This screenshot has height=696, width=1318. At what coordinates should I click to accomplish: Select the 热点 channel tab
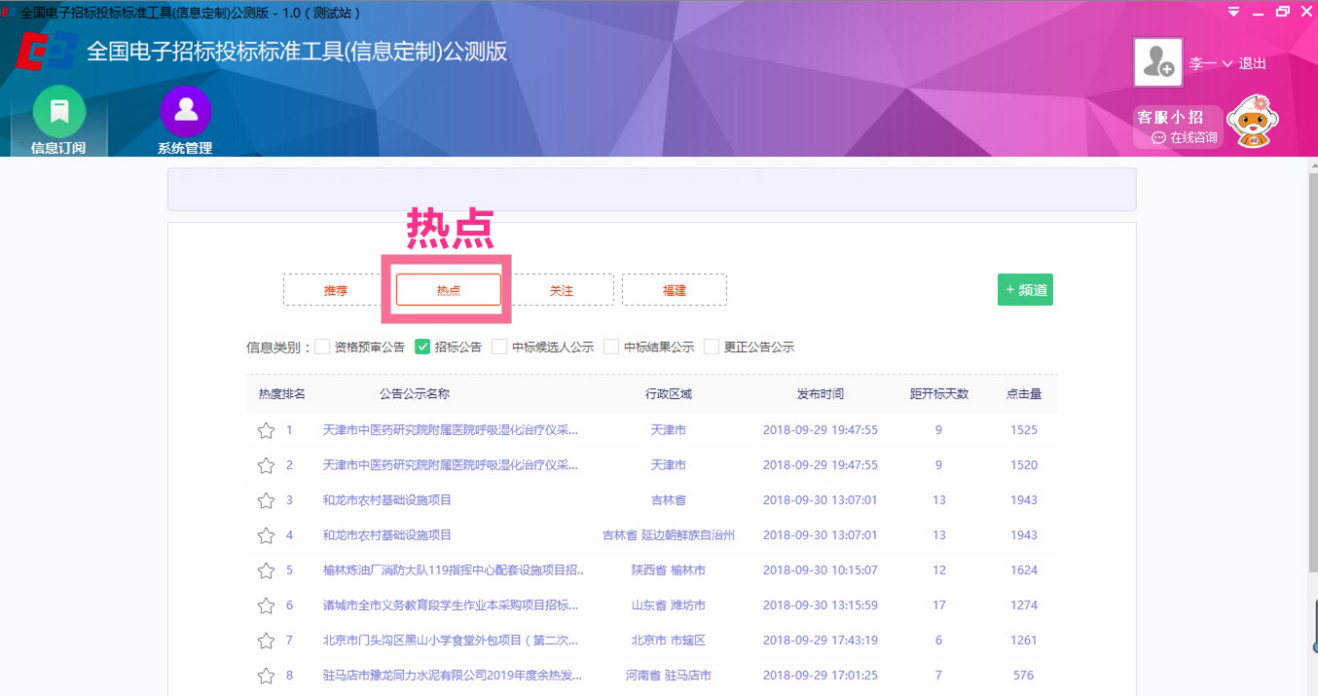(448, 290)
